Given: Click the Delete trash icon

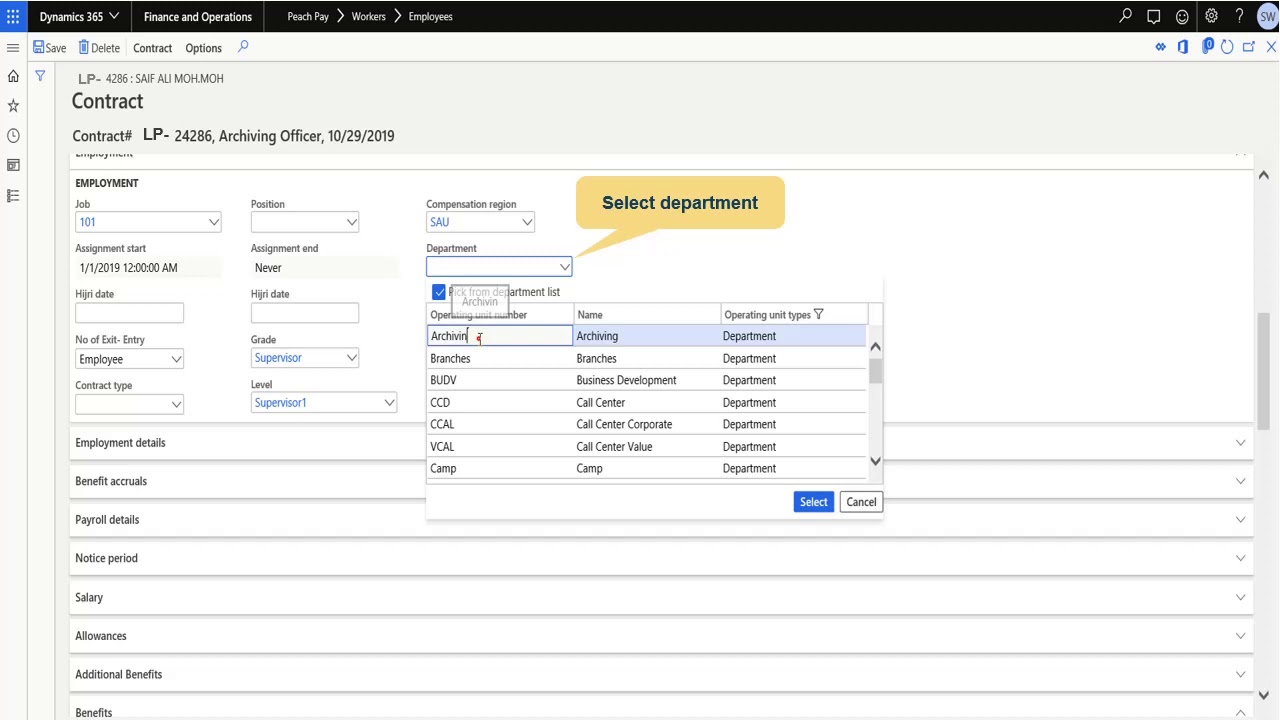Looking at the screenshot, I should pyautogui.click(x=84, y=47).
